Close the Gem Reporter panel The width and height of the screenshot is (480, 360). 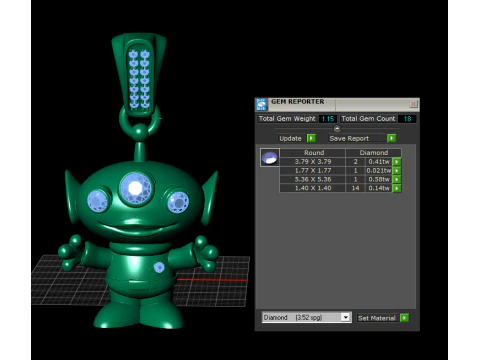(413, 104)
